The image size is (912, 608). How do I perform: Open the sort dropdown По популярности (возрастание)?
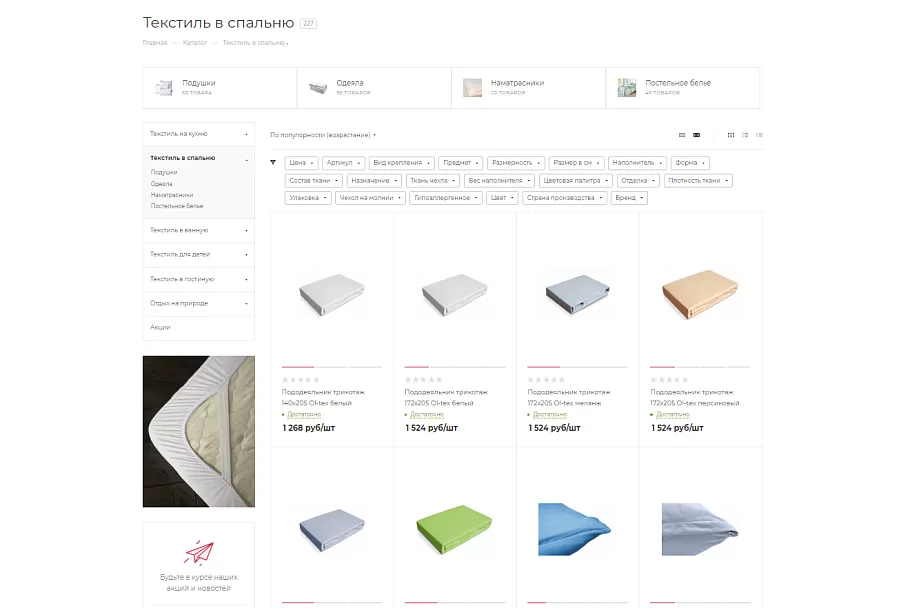pos(323,135)
